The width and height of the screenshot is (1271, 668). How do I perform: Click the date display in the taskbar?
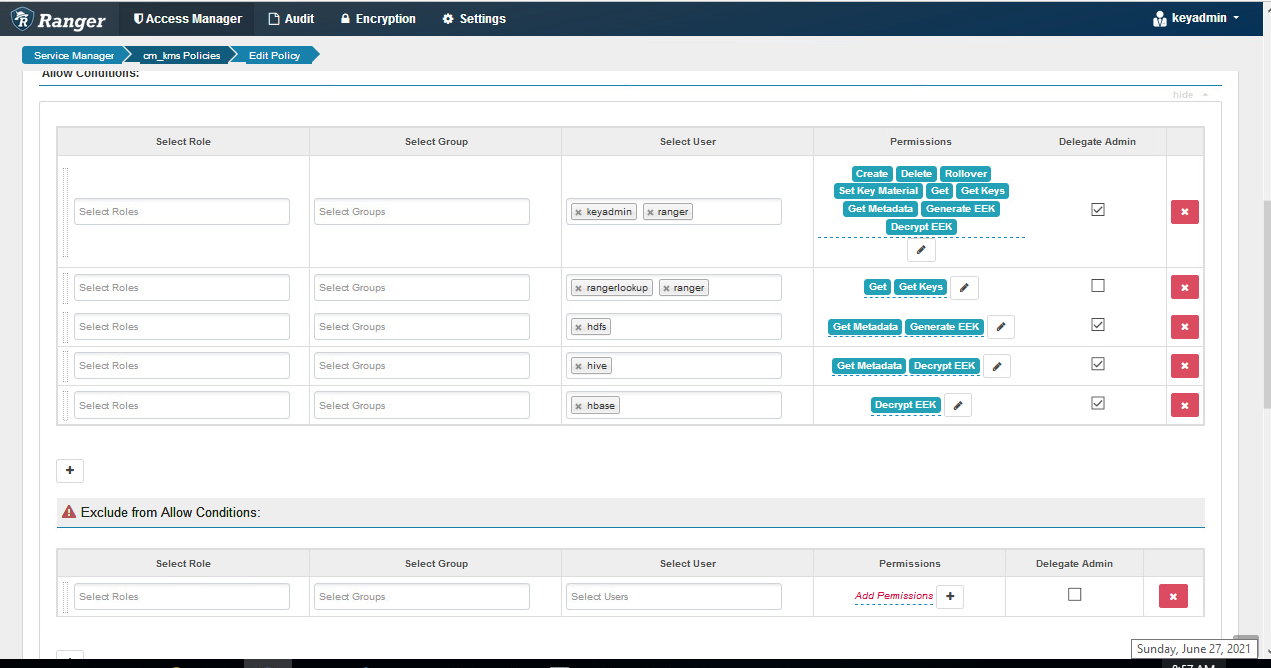[x=1194, y=648]
